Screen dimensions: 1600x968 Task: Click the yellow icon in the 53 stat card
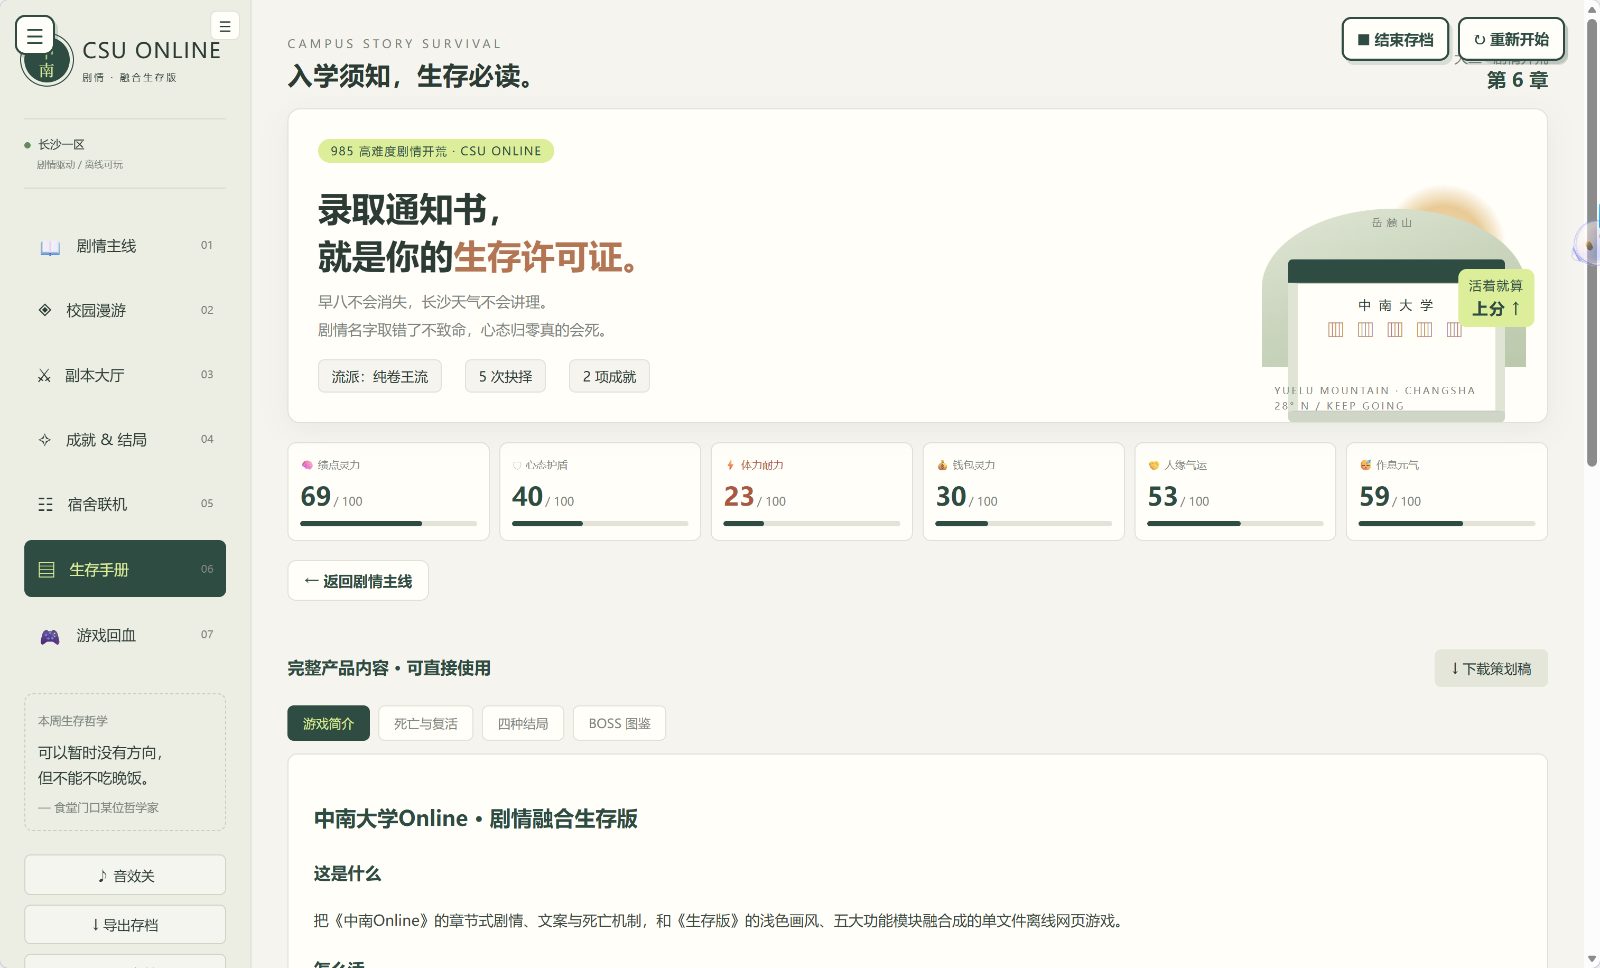click(1154, 465)
